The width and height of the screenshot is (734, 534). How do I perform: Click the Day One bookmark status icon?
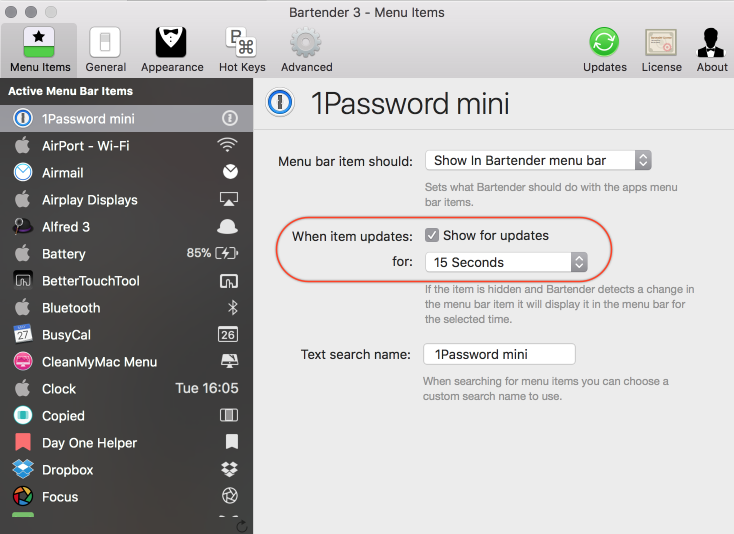232,441
